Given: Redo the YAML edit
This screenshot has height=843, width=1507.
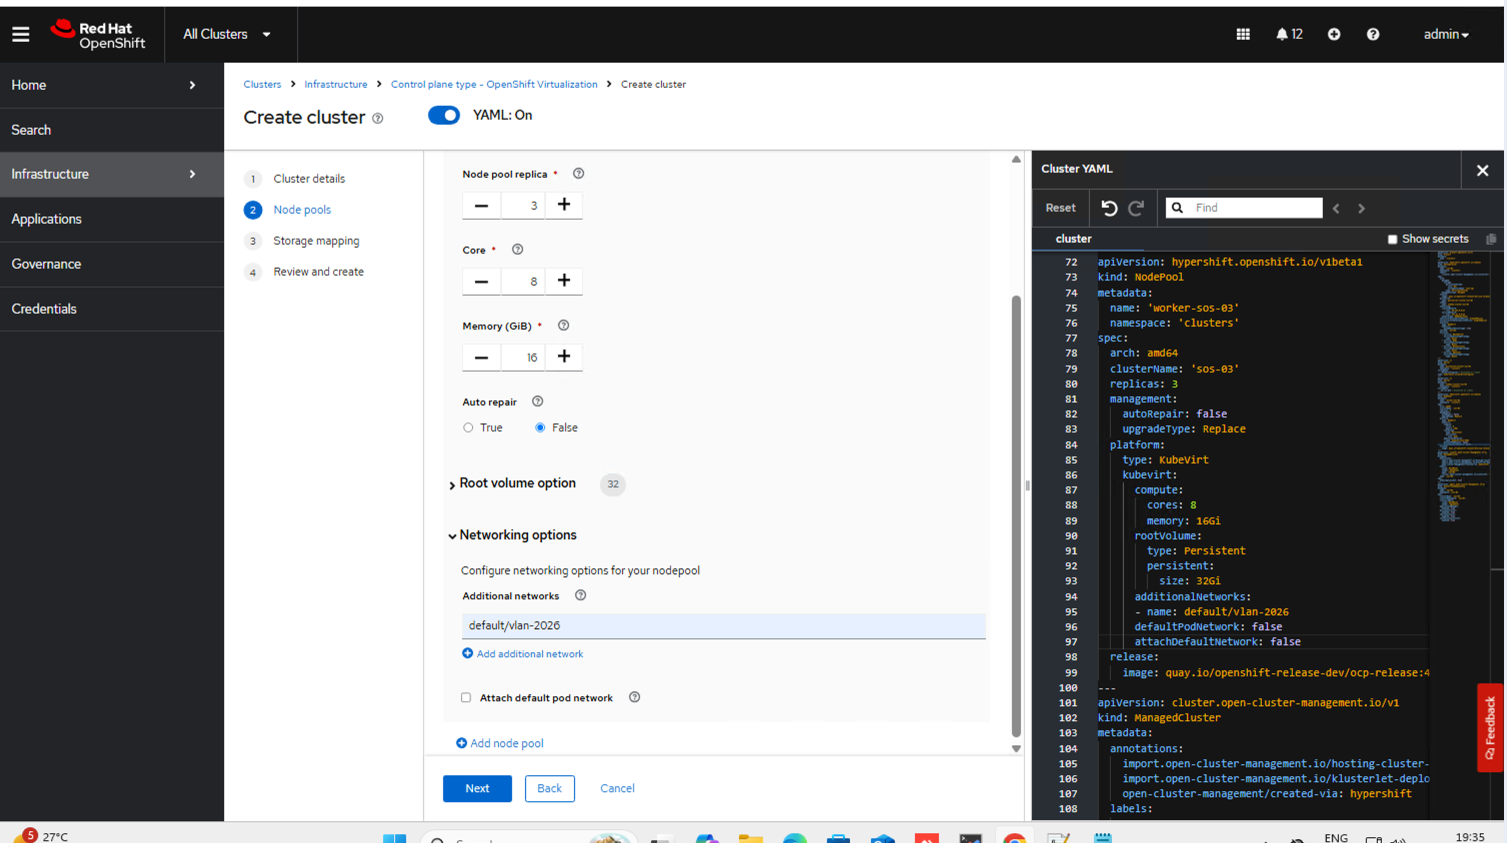Looking at the screenshot, I should (x=1136, y=208).
